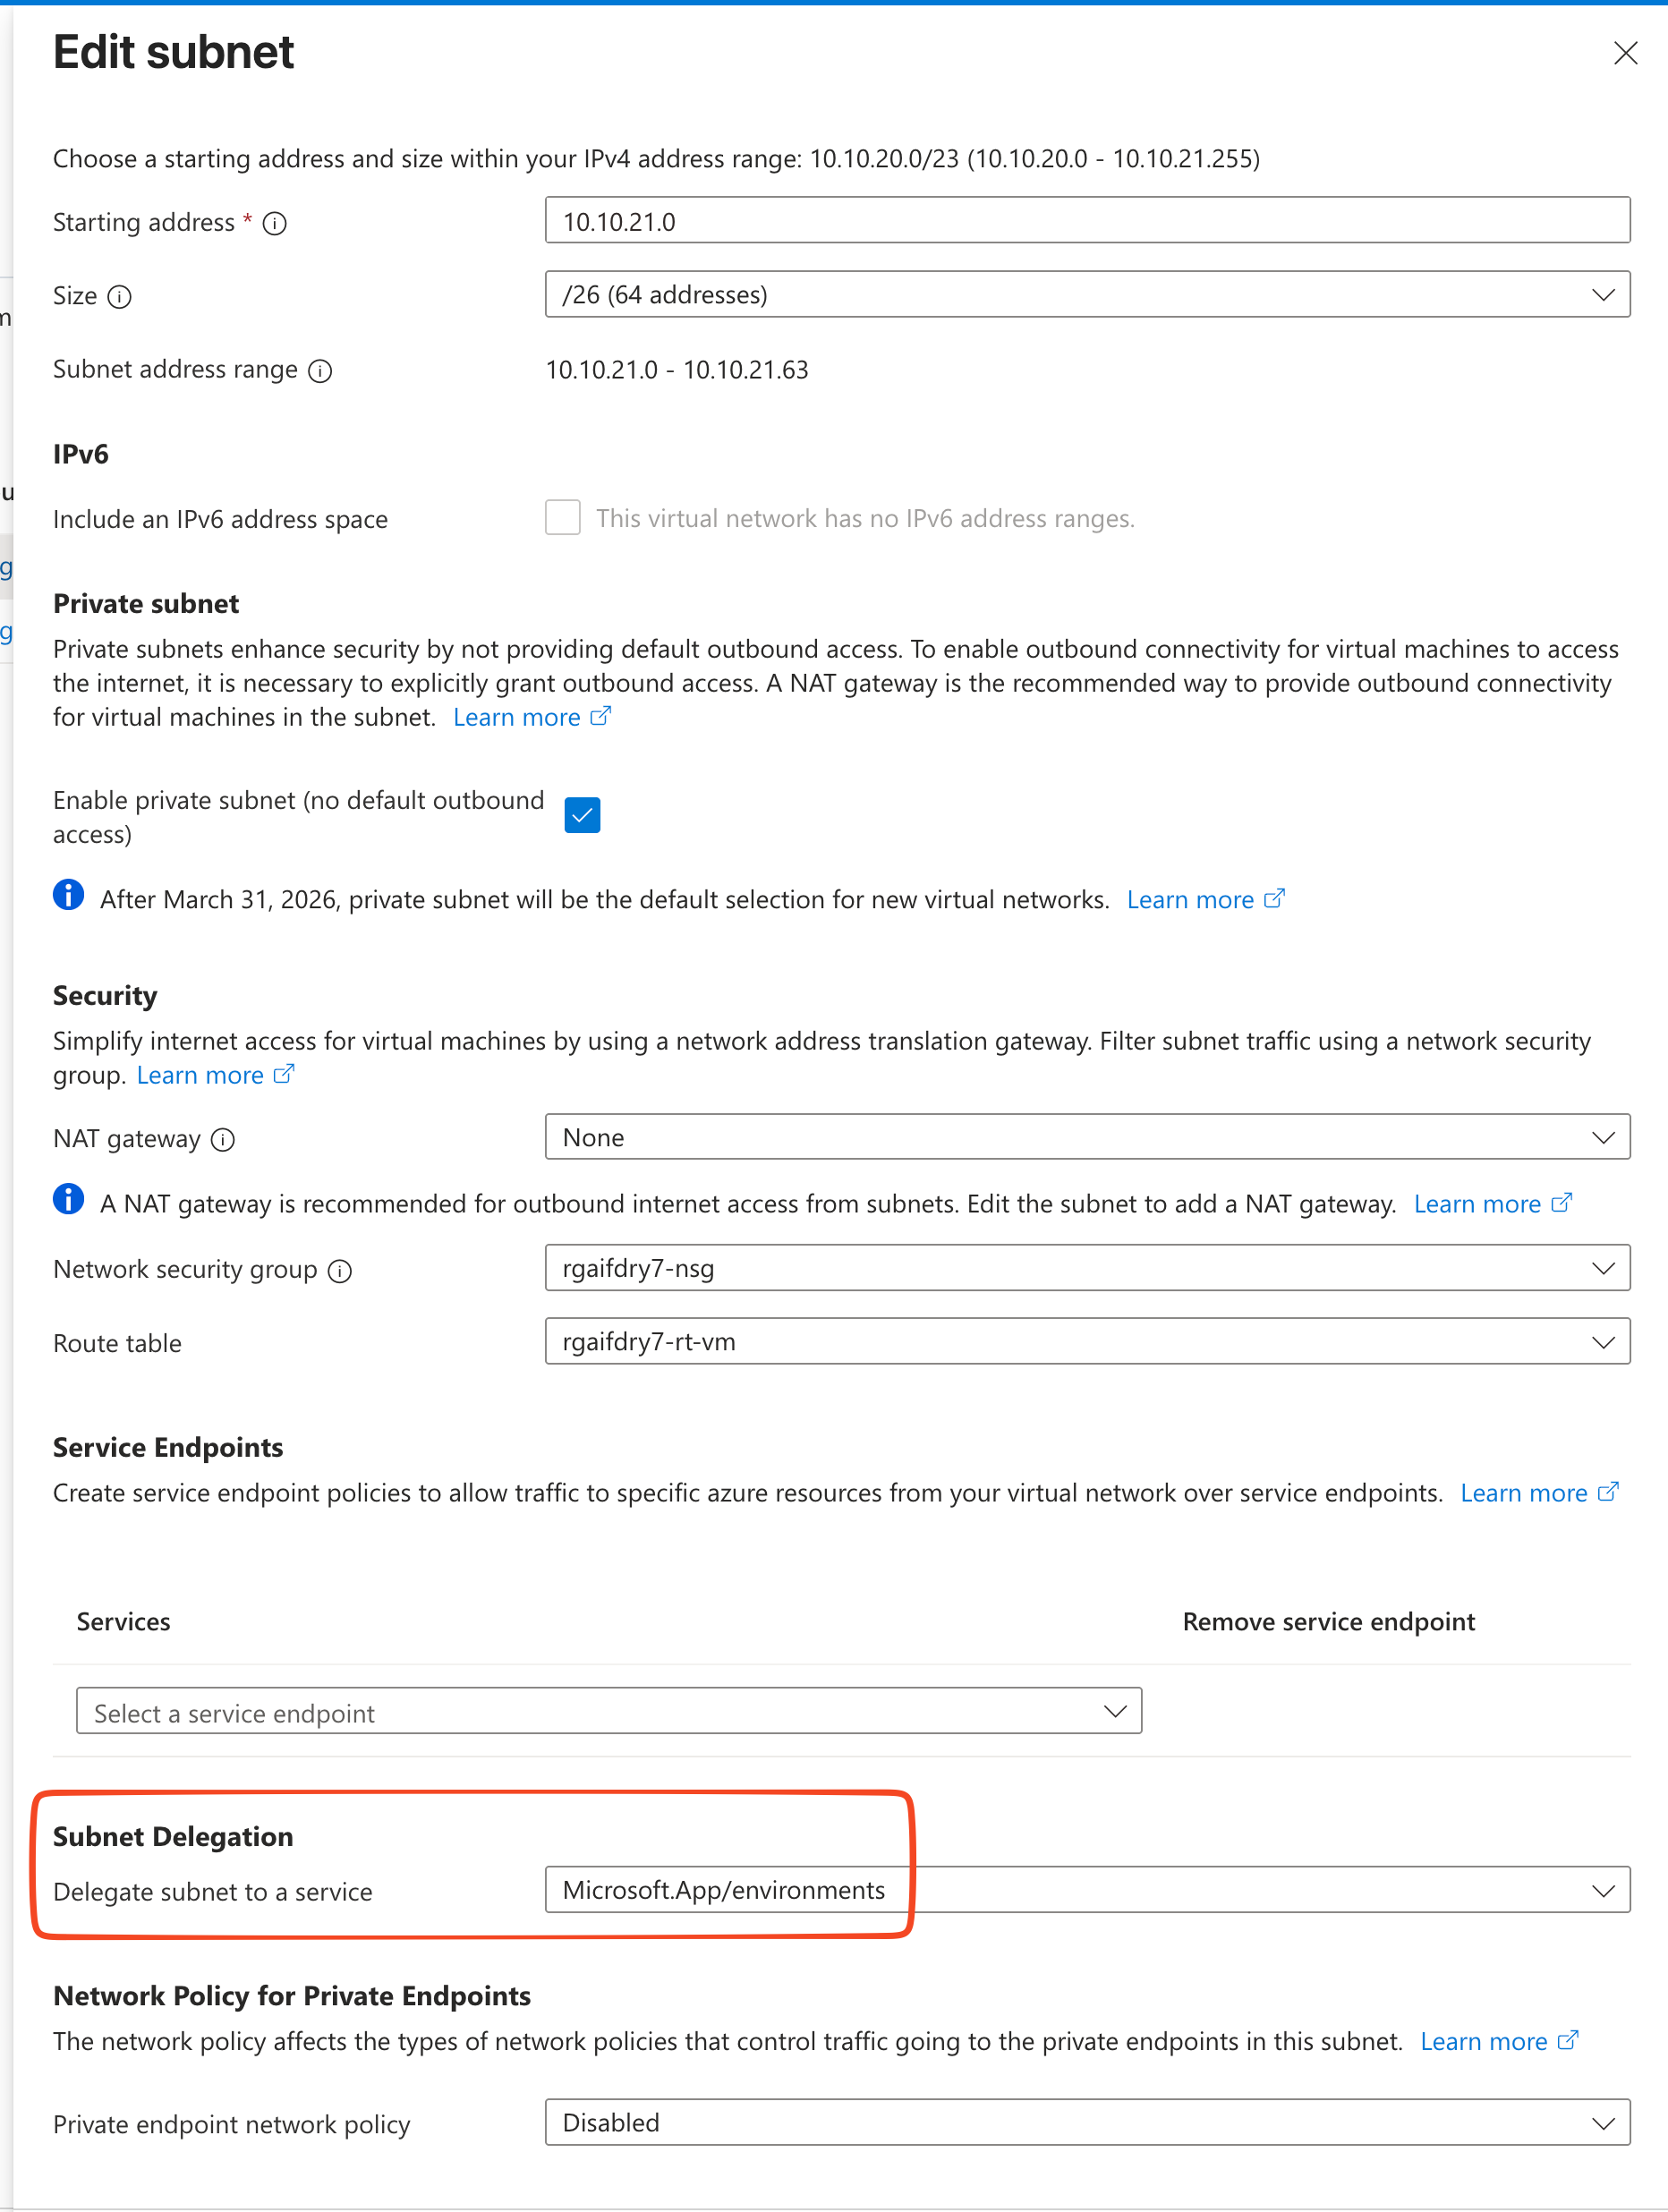Click external link icon after Private subnet Learn more

pos(600,717)
